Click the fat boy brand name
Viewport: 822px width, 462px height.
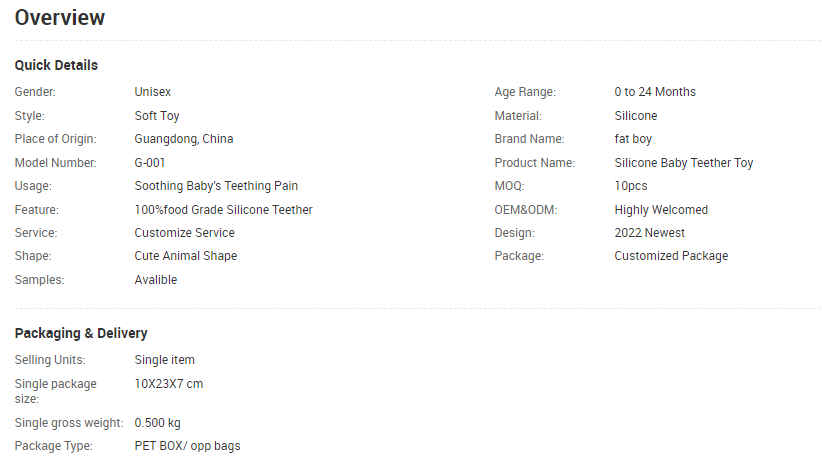click(633, 139)
